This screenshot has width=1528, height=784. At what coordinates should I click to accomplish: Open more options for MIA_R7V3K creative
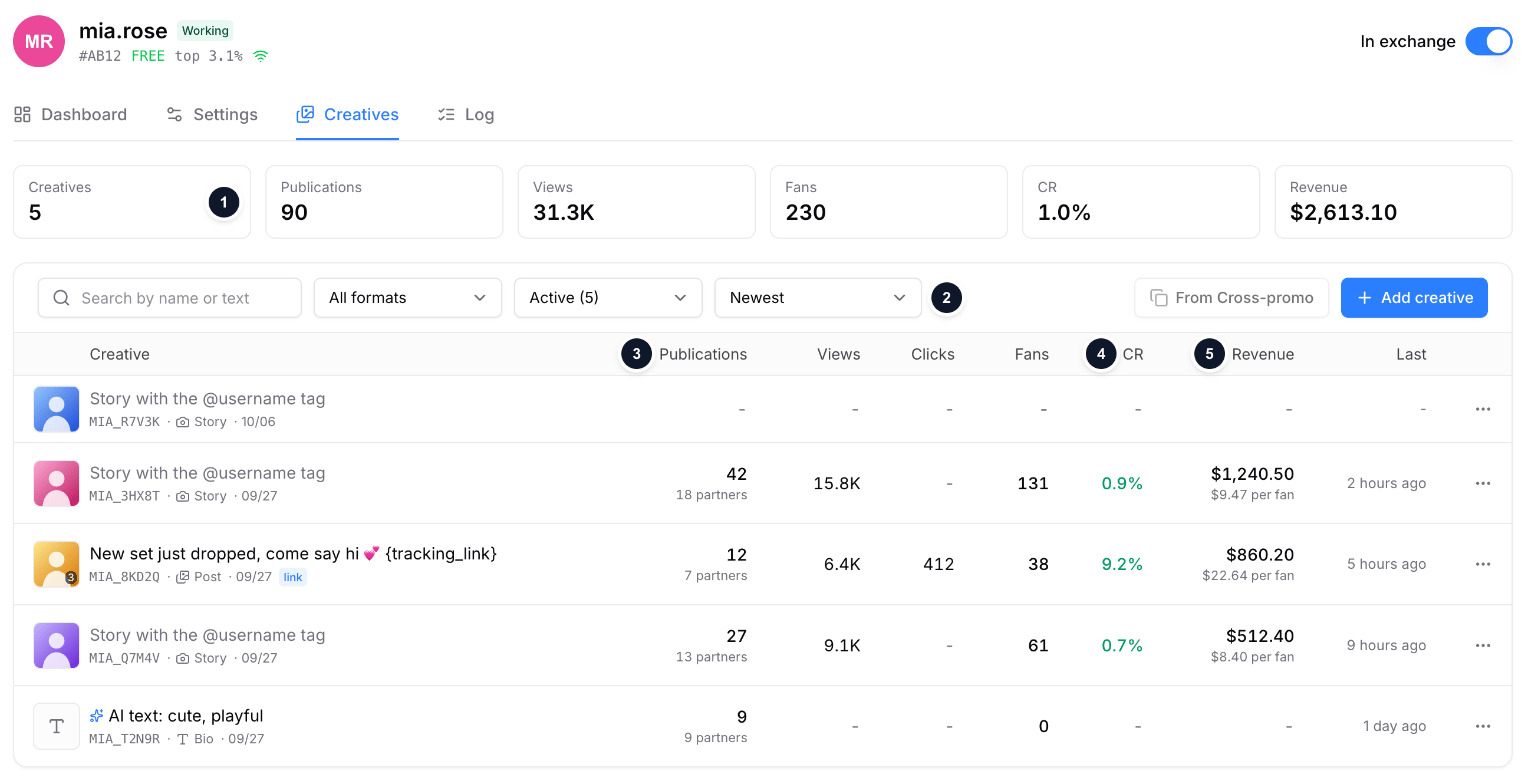click(x=1483, y=409)
